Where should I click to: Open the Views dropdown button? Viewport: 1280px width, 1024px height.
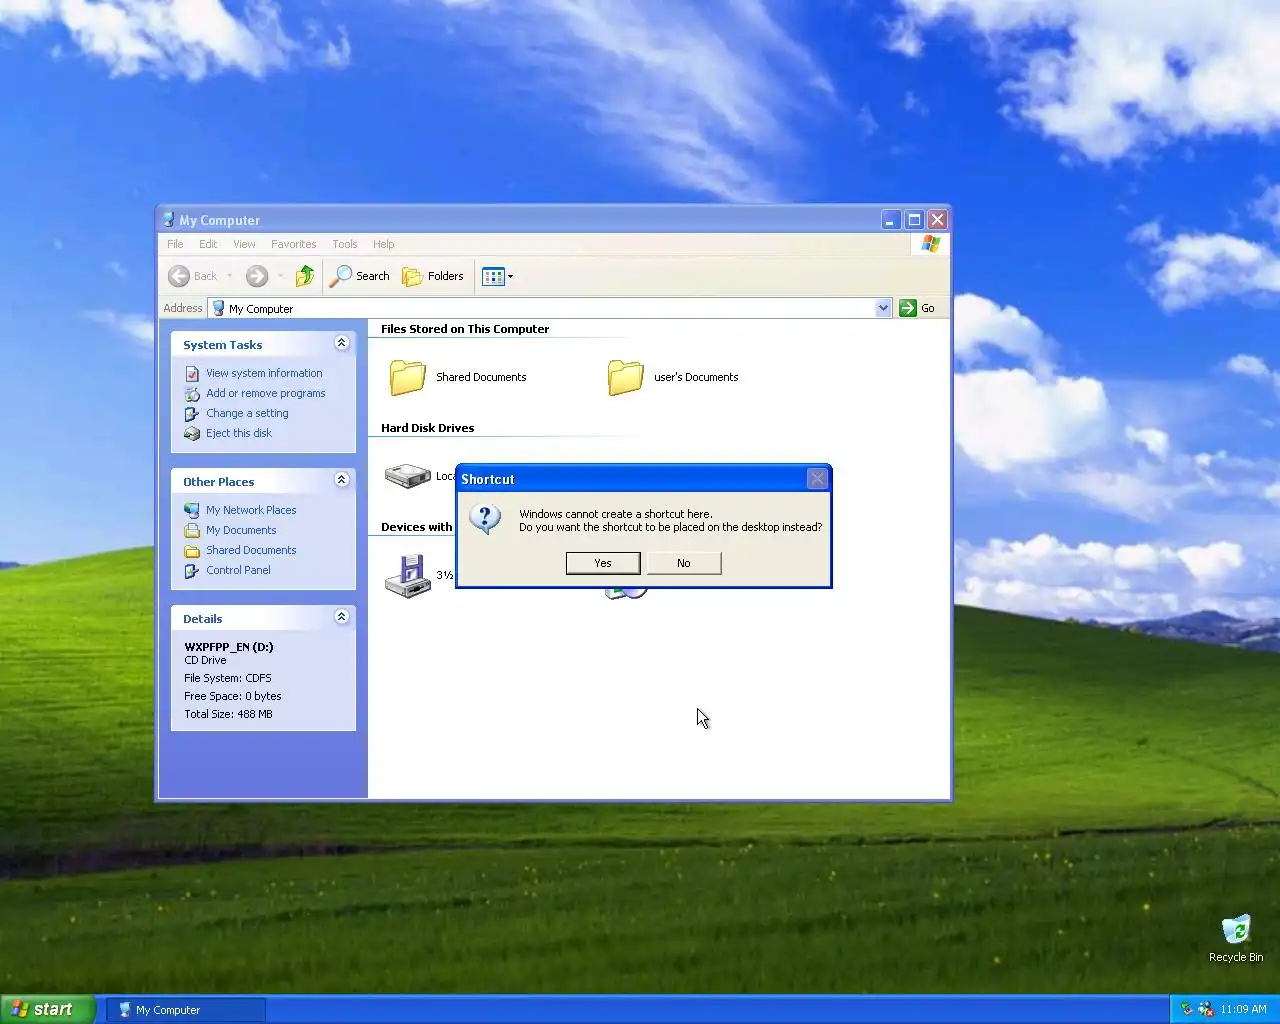click(x=497, y=276)
